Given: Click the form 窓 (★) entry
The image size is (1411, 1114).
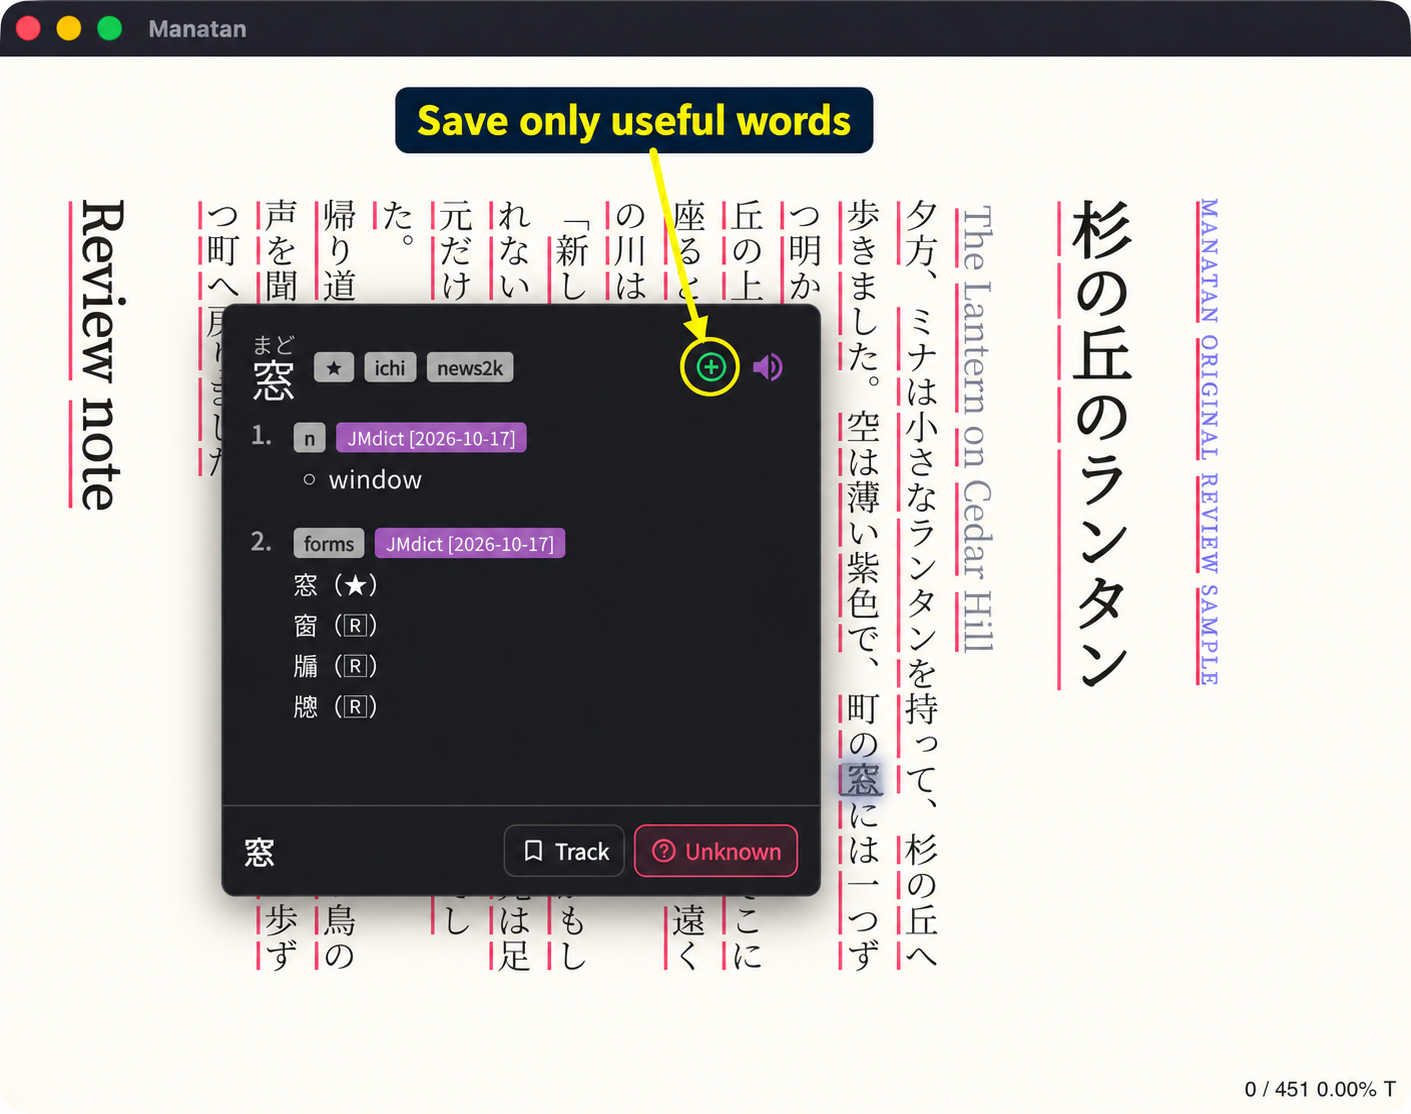Looking at the screenshot, I should (335, 585).
